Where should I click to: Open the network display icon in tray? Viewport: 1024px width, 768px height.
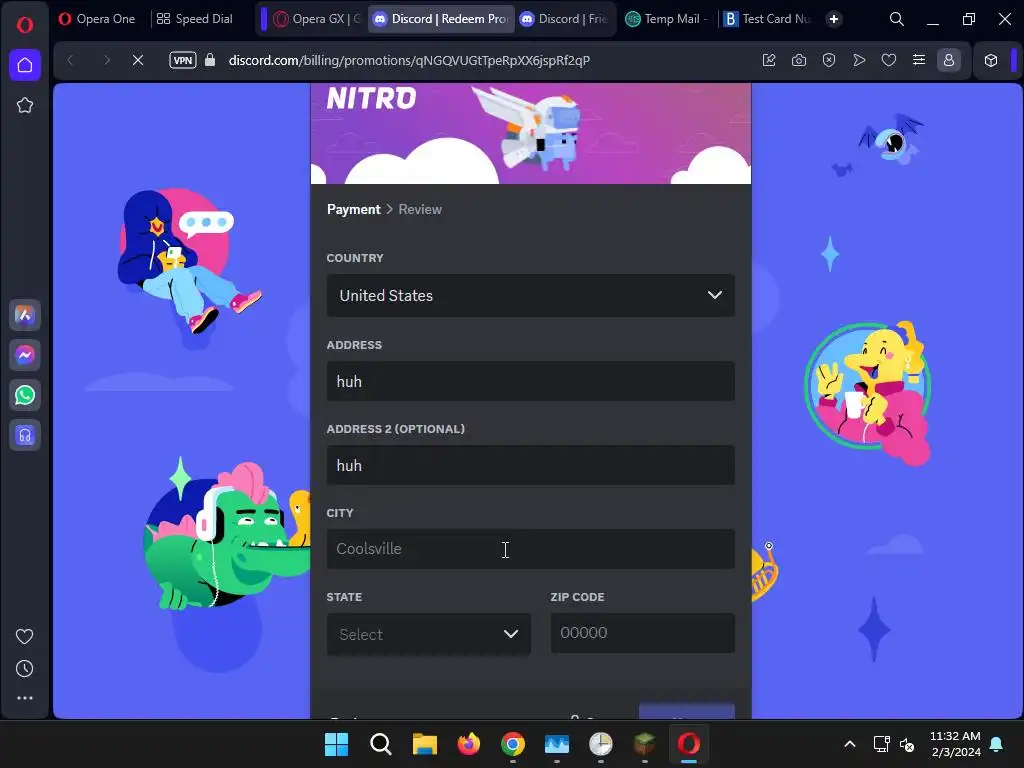click(x=882, y=744)
